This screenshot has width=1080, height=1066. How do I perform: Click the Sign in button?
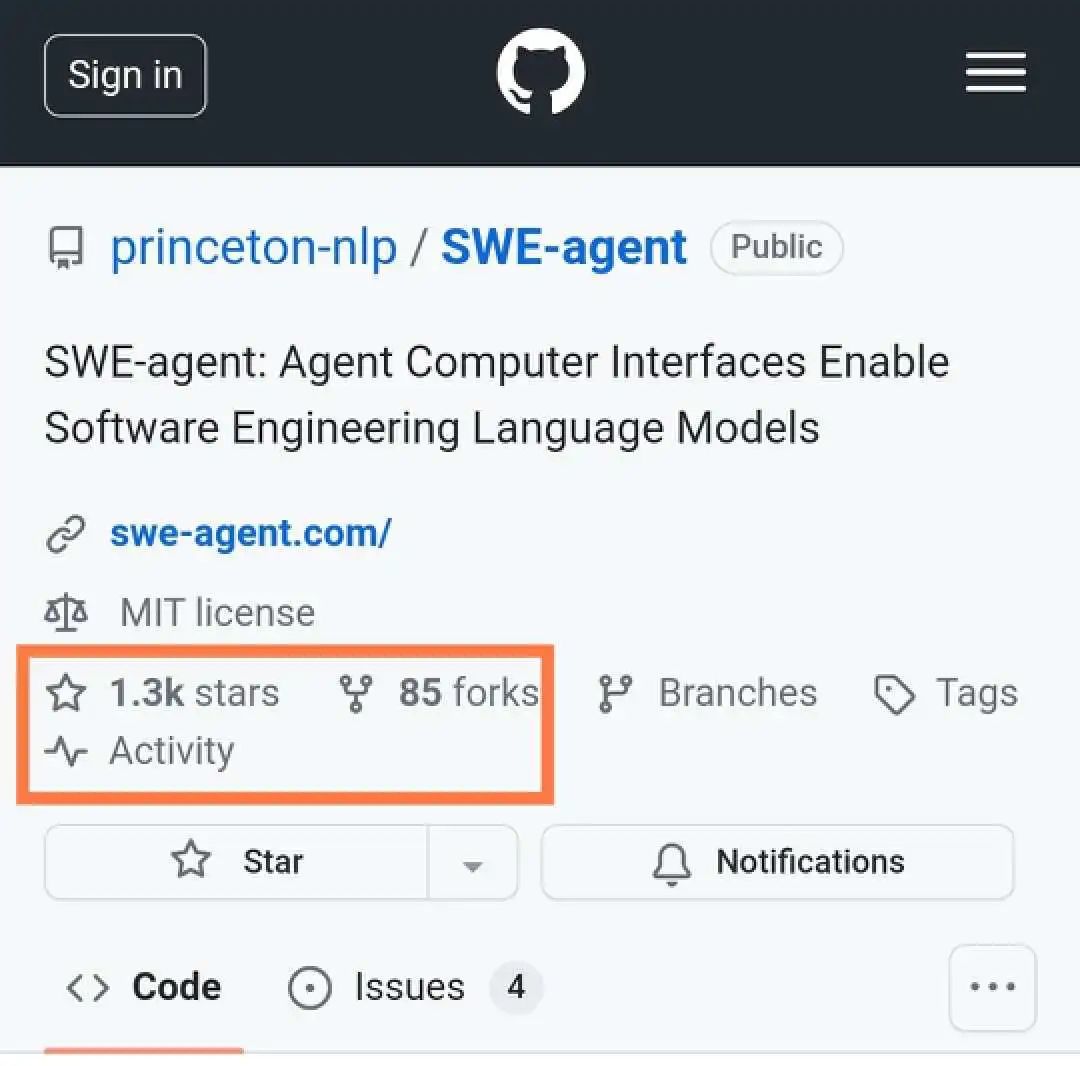pos(125,75)
